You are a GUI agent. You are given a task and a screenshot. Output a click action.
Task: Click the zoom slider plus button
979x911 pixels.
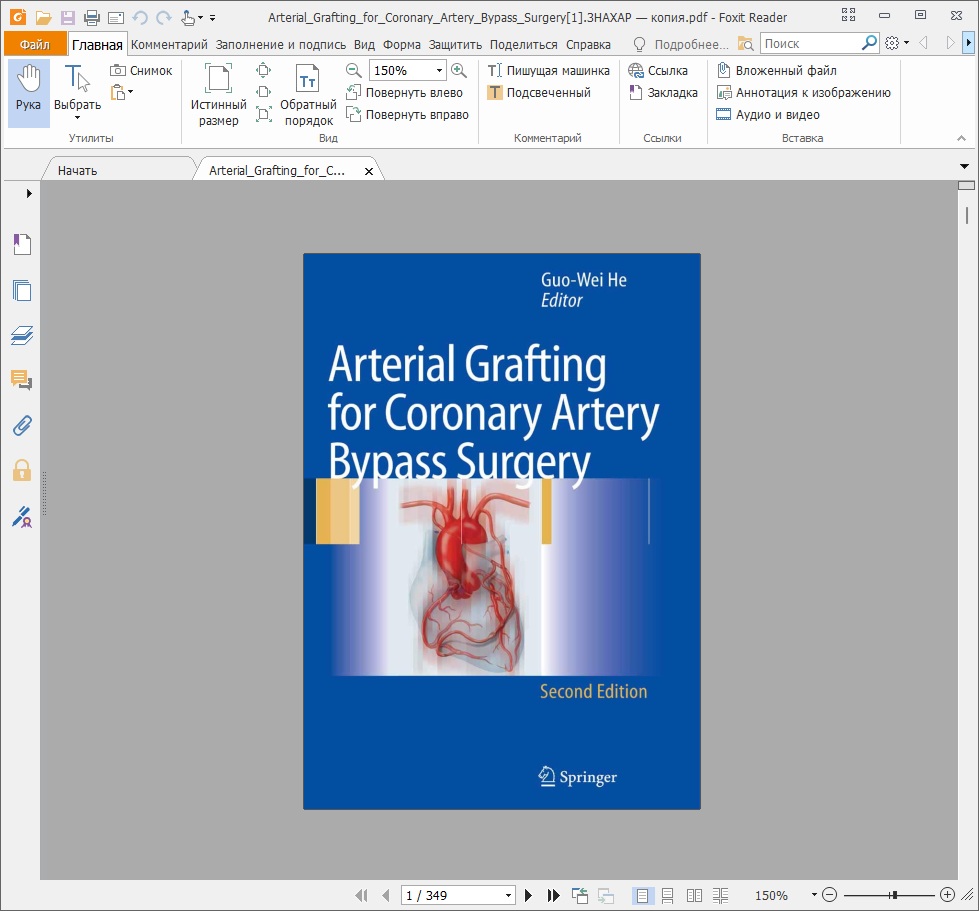coord(947,895)
